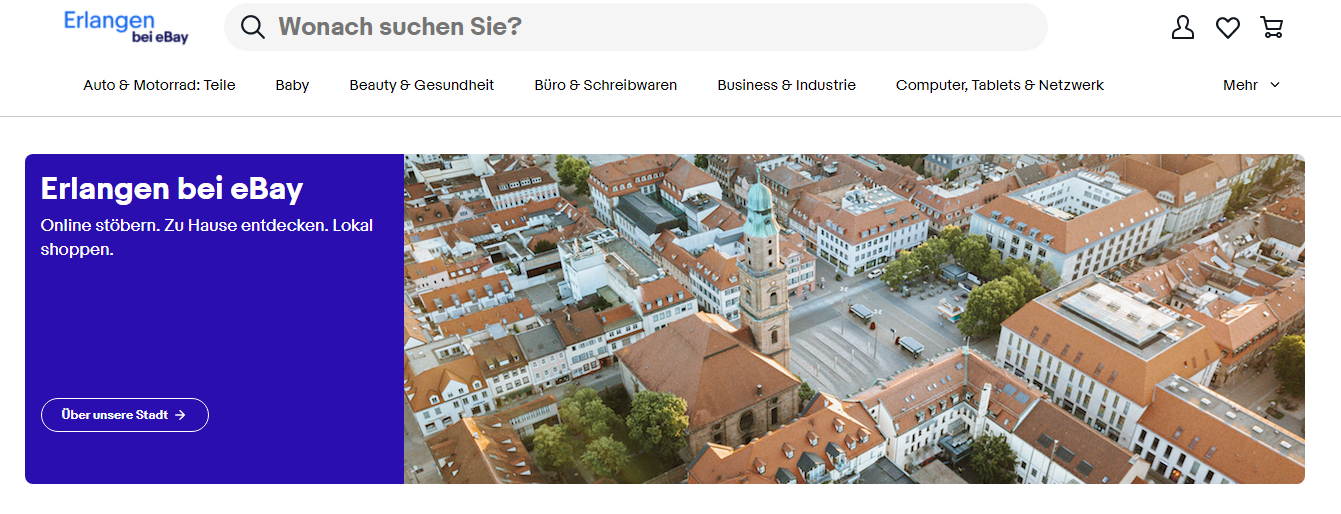This screenshot has height=514, width=1341.
Task: Expand the Mehr categories menu
Action: tap(1240, 85)
